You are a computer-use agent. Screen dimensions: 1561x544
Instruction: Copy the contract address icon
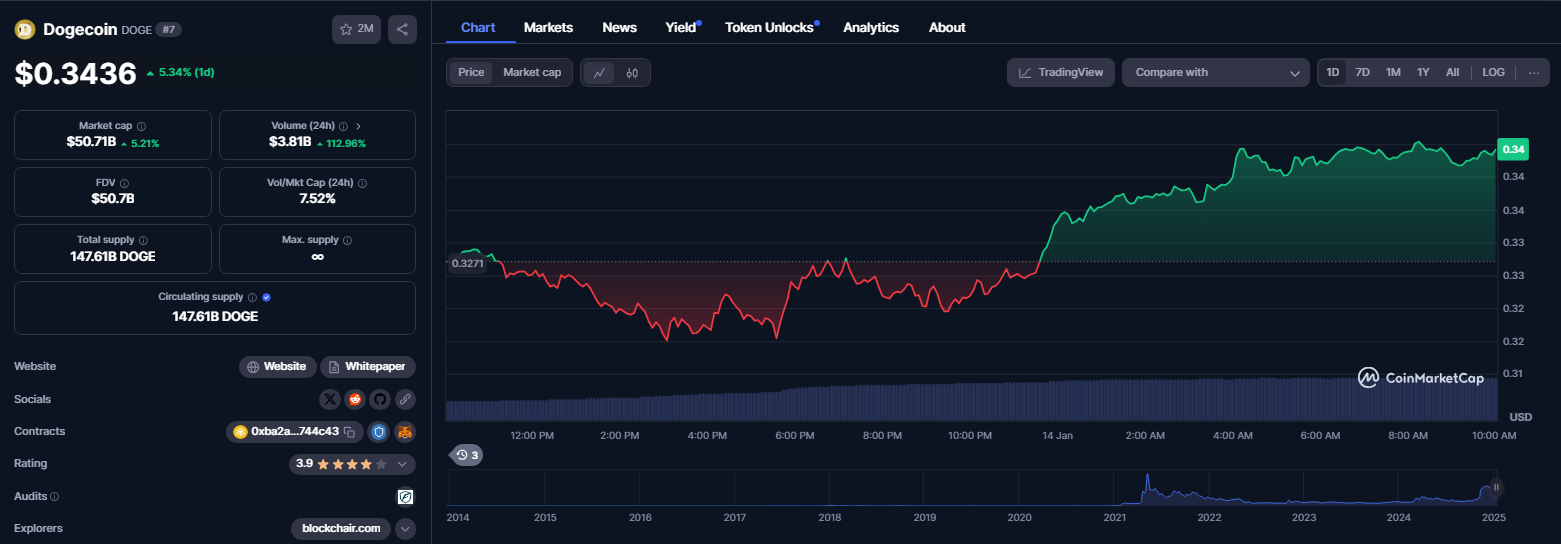pyautogui.click(x=349, y=432)
